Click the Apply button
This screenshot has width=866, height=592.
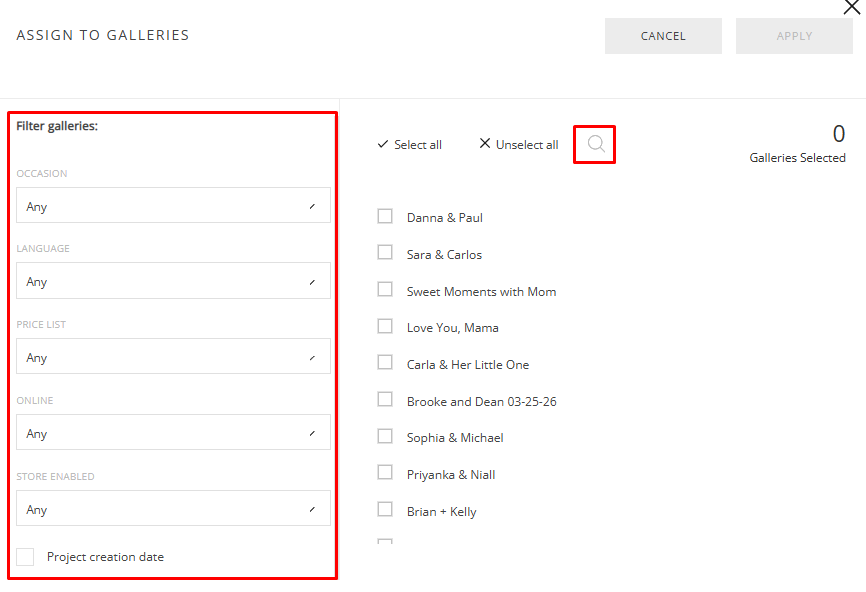(794, 36)
